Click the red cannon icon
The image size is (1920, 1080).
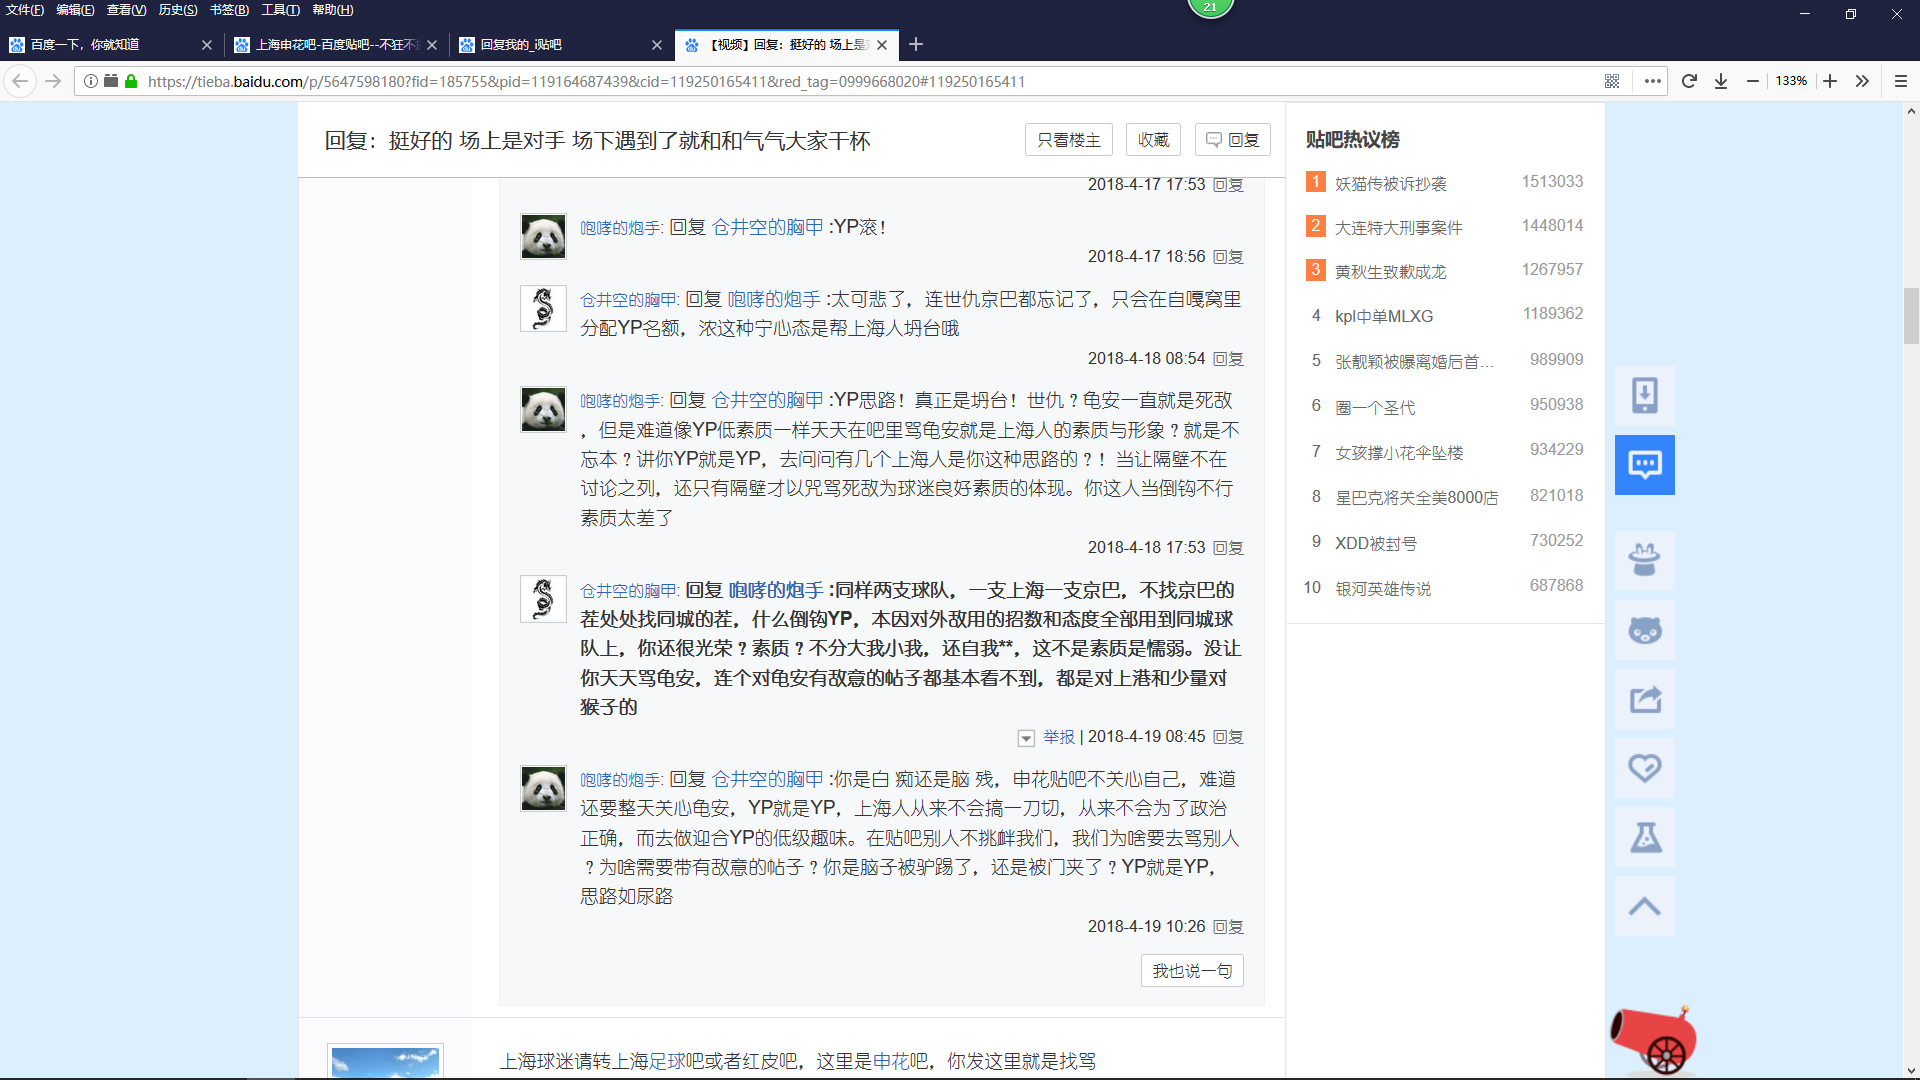coord(1653,1040)
